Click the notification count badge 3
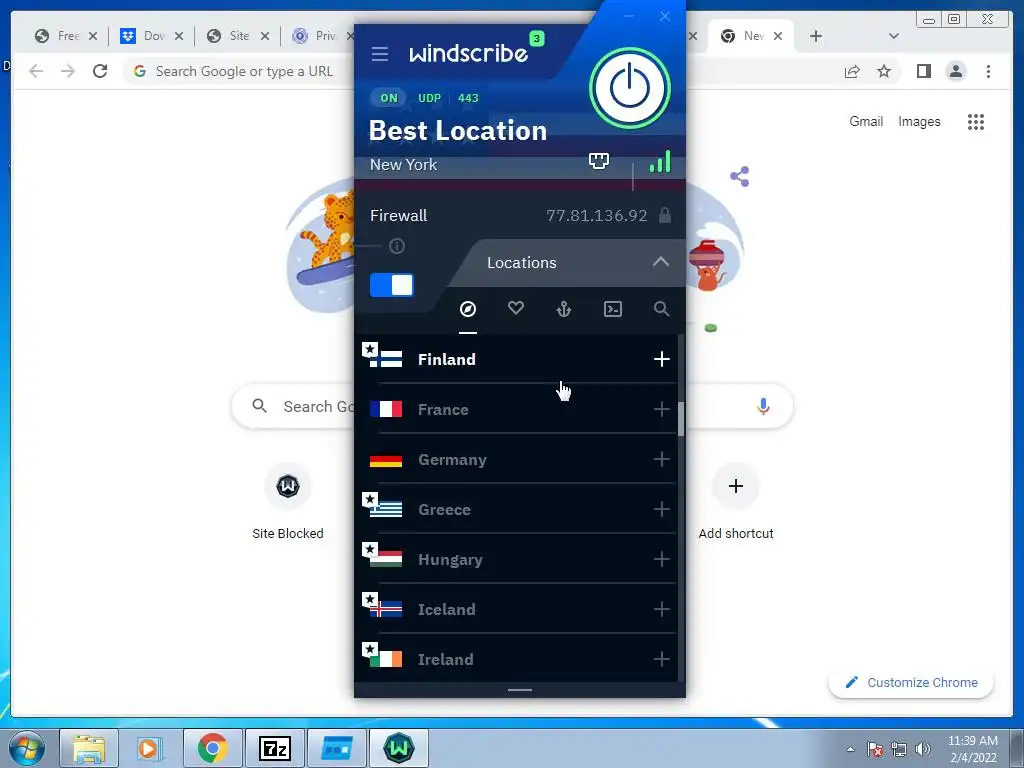1024x768 pixels. [537, 39]
